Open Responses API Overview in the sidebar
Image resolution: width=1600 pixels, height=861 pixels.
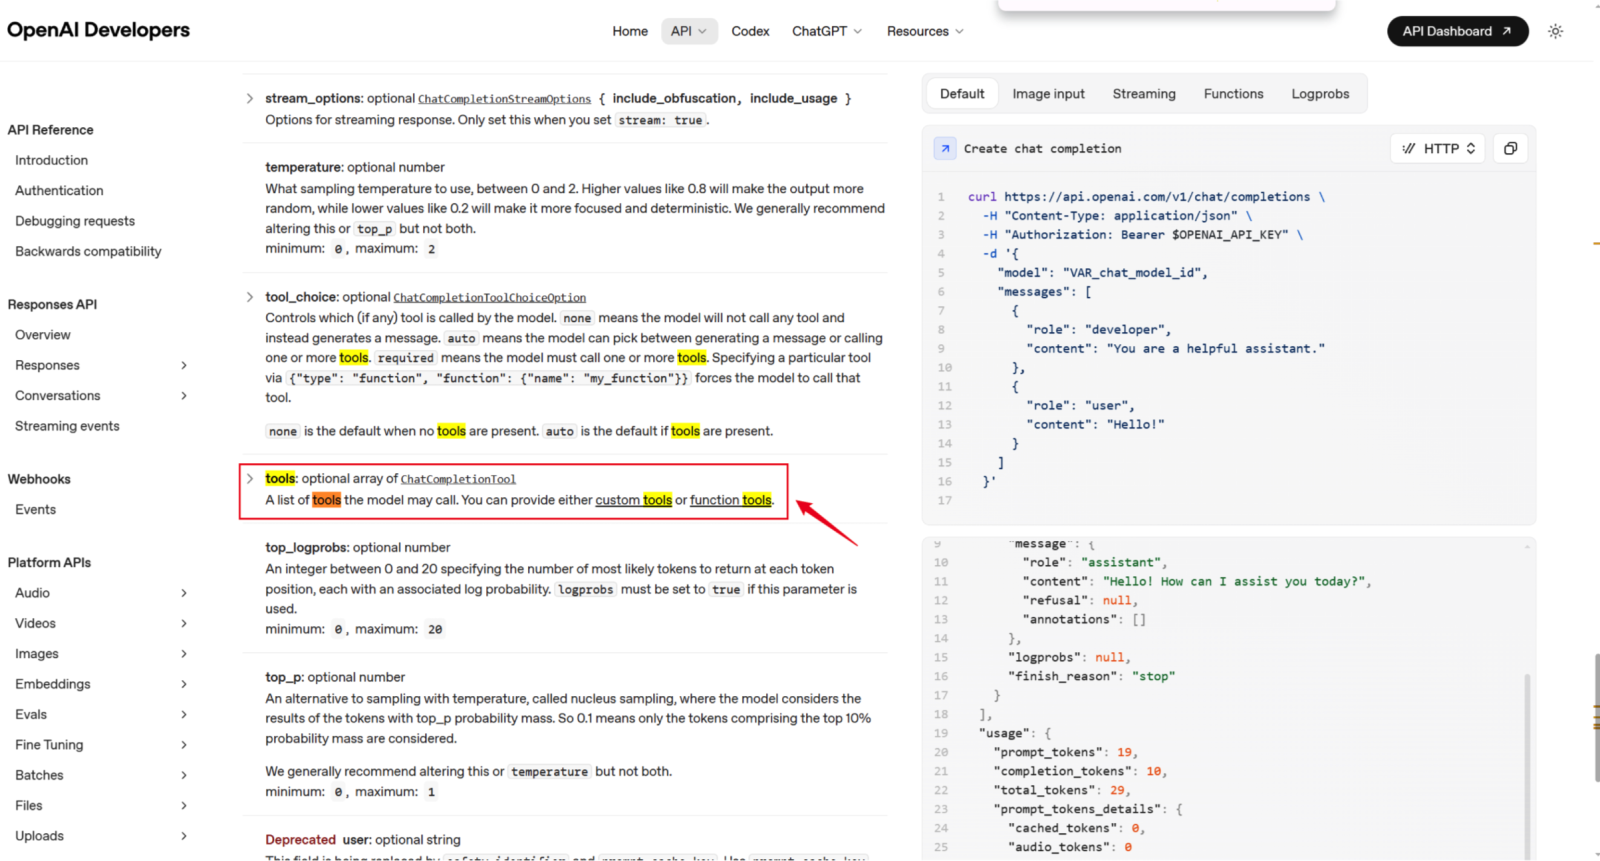(43, 335)
